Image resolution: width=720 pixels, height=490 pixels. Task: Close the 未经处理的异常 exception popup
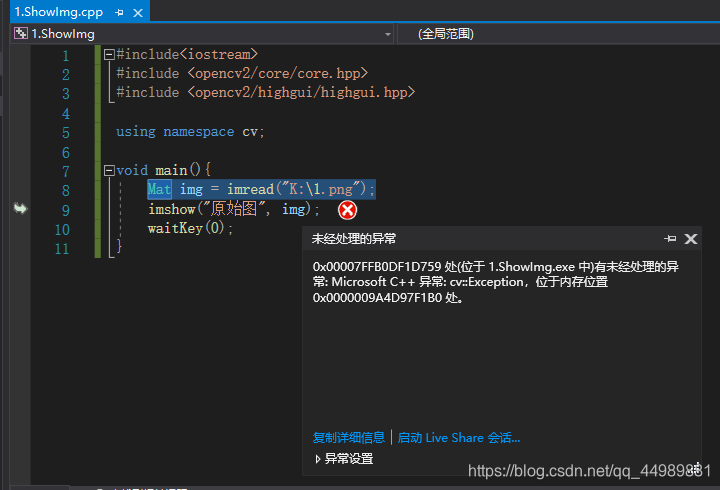point(691,239)
